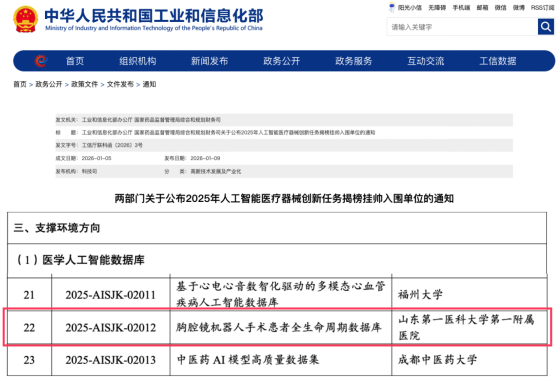Image resolution: width=560 pixels, height=381 pixels.
Task: Click the 无障碍 accessibility link
Action: (x=437, y=7)
